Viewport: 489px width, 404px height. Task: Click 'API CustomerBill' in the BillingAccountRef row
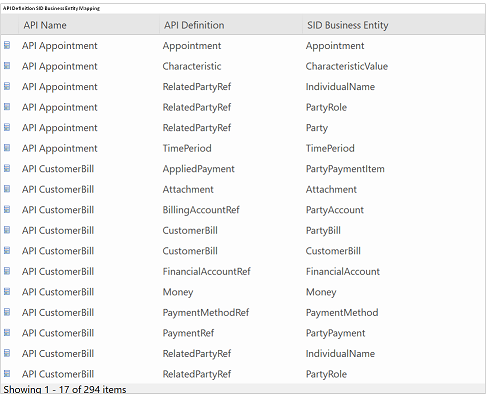(x=58, y=210)
